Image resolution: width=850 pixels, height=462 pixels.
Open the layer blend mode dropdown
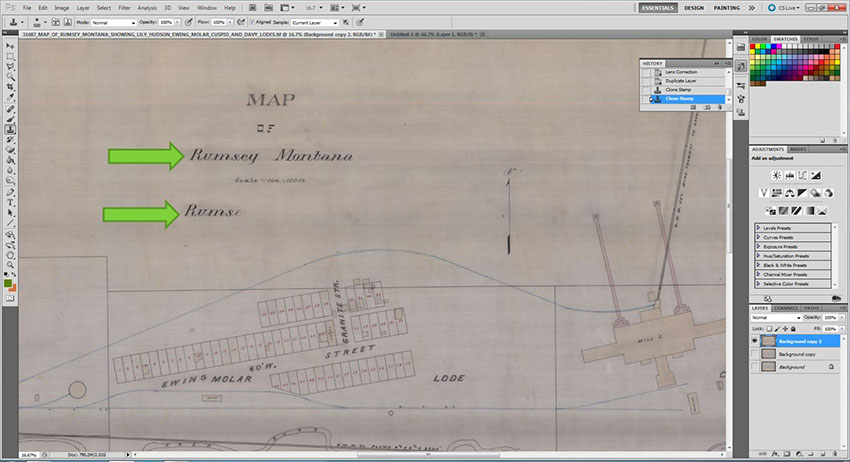[775, 317]
